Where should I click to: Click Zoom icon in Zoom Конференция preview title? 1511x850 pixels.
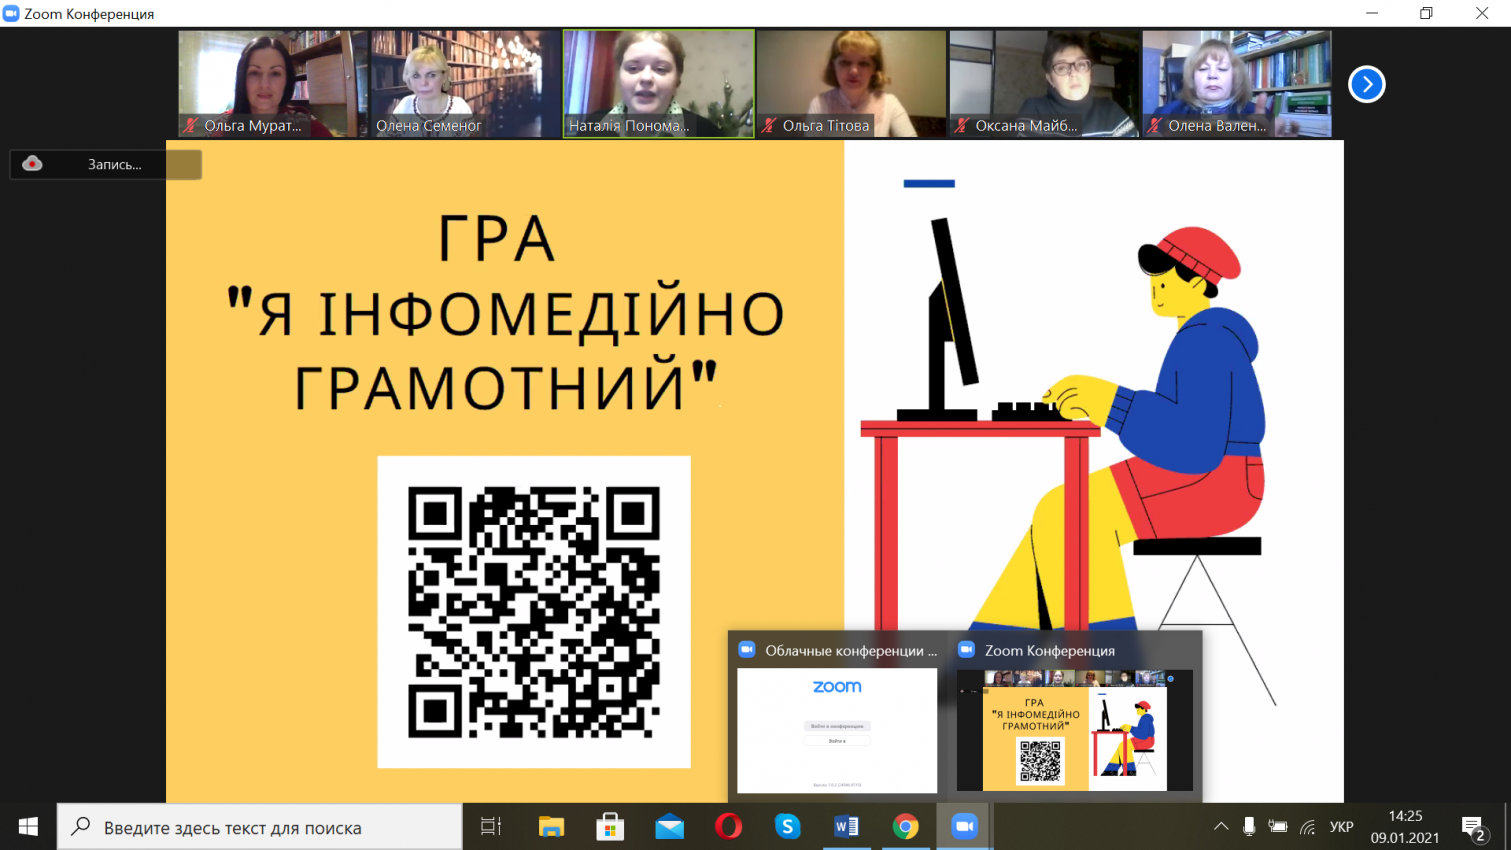pyautogui.click(x=967, y=650)
